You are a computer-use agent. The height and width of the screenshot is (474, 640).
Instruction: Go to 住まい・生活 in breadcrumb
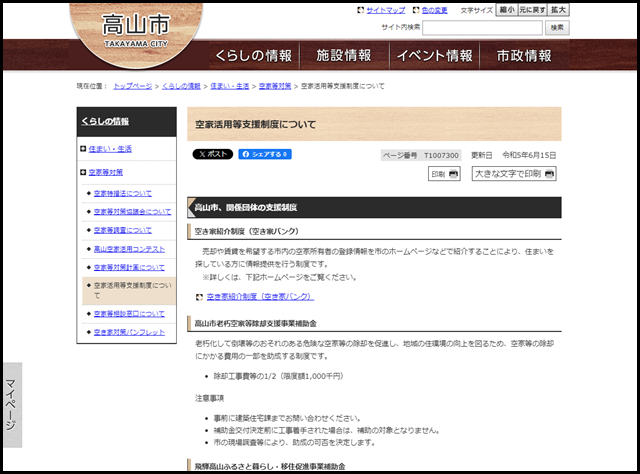click(229, 86)
